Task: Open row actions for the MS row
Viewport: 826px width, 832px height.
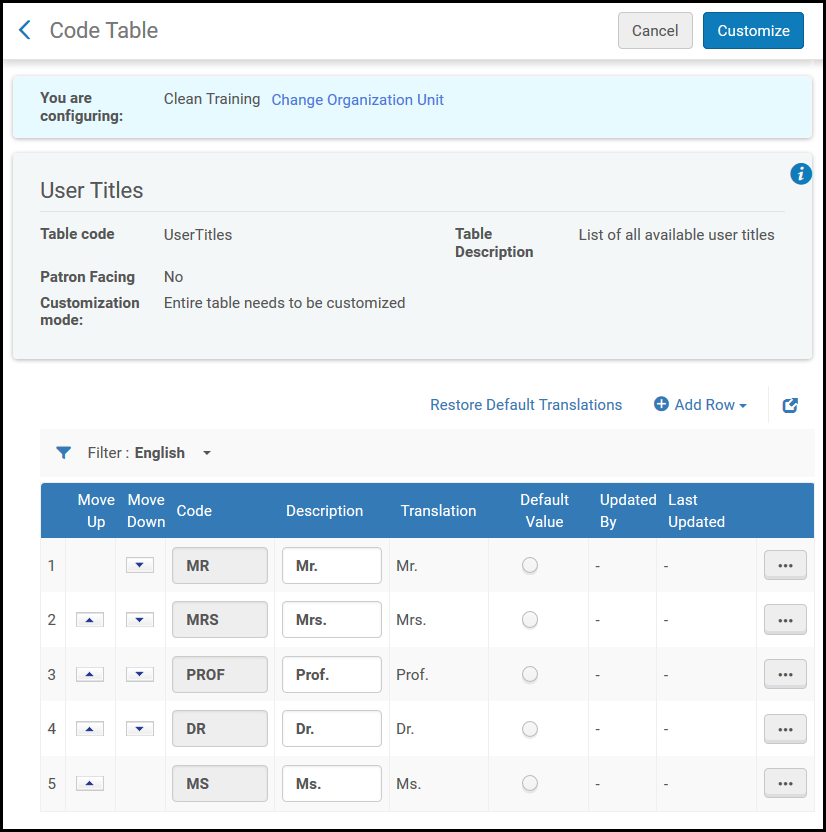Action: 785,783
